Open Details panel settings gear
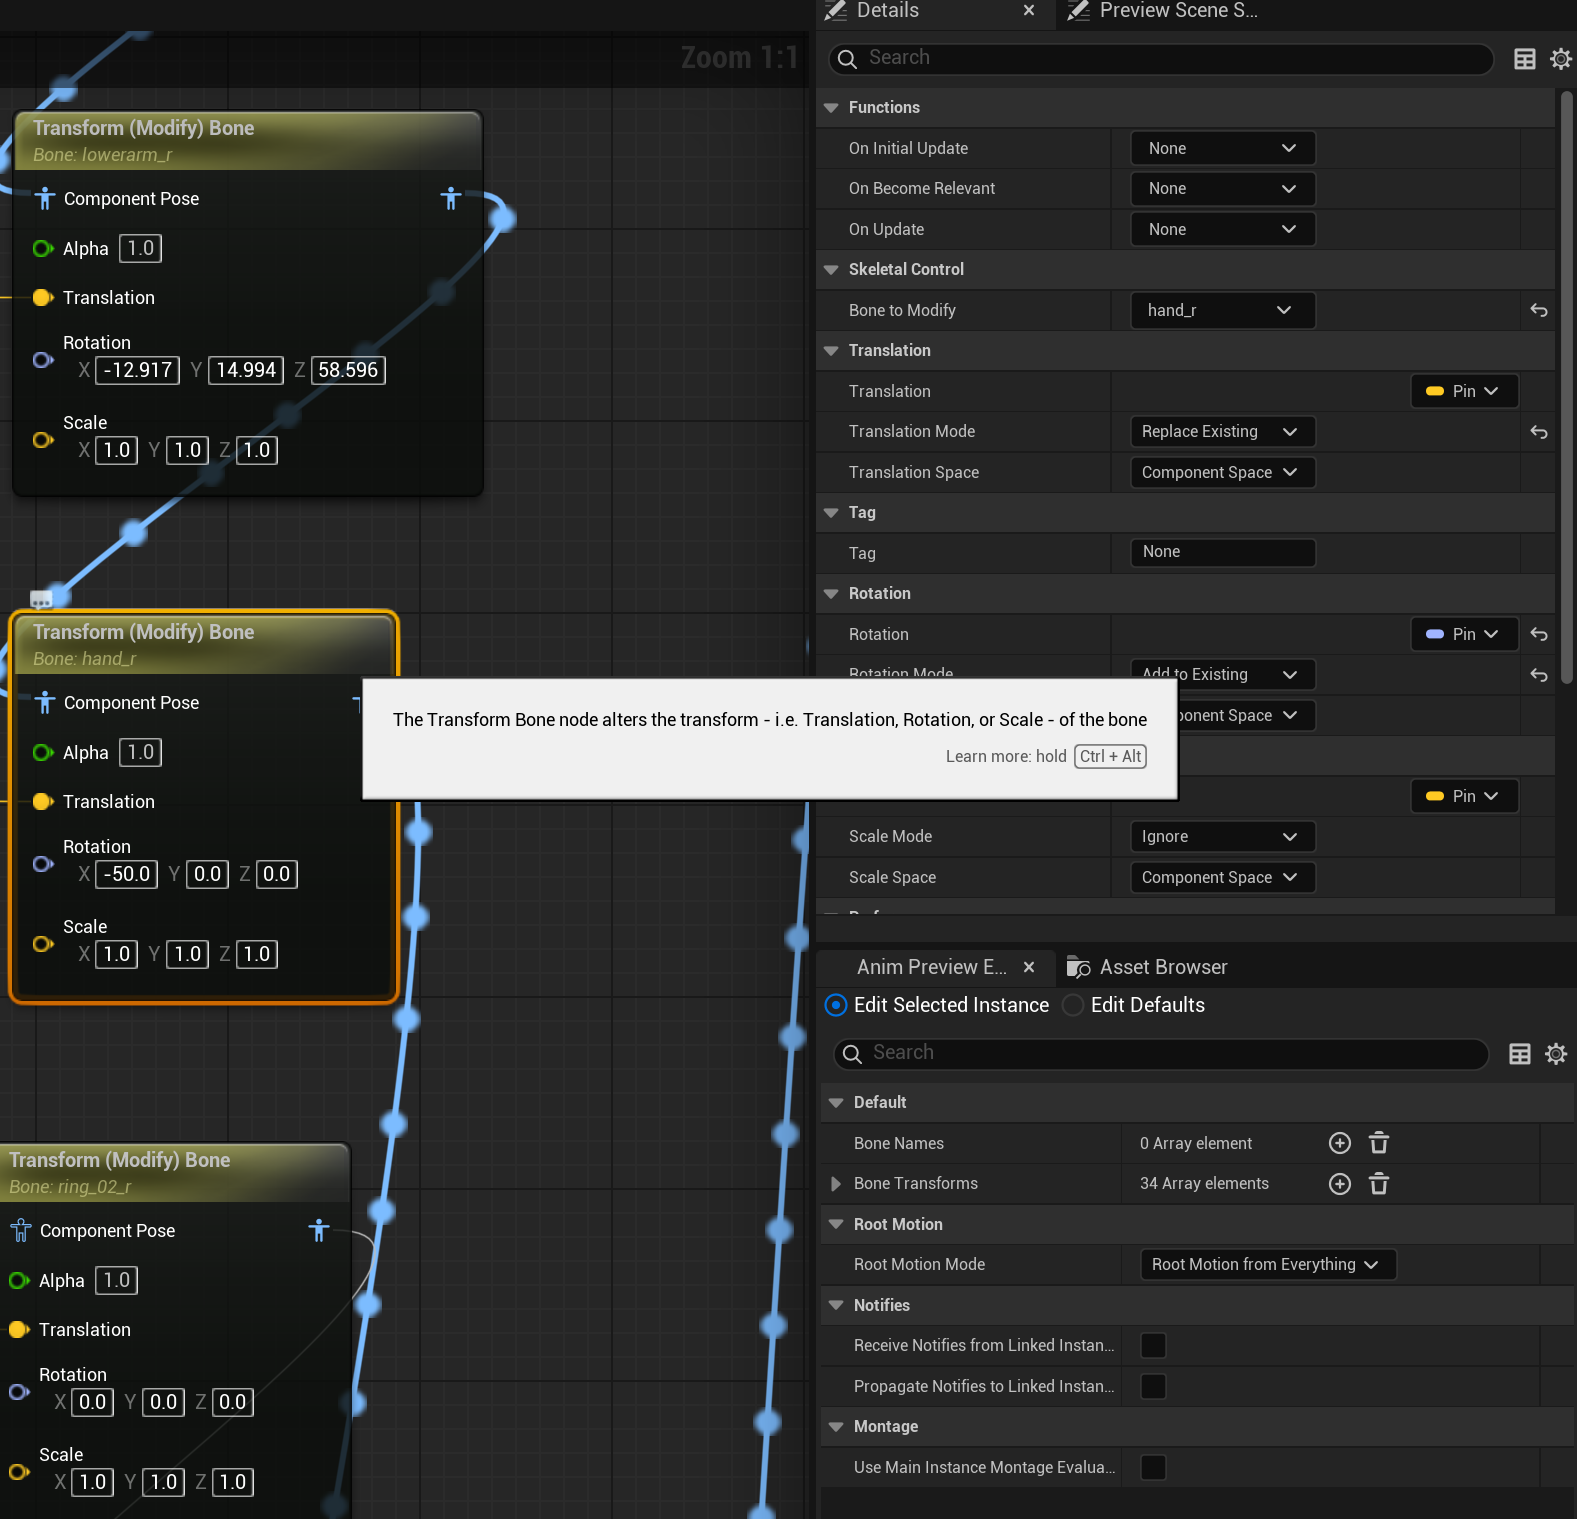This screenshot has height=1519, width=1577. [1559, 59]
